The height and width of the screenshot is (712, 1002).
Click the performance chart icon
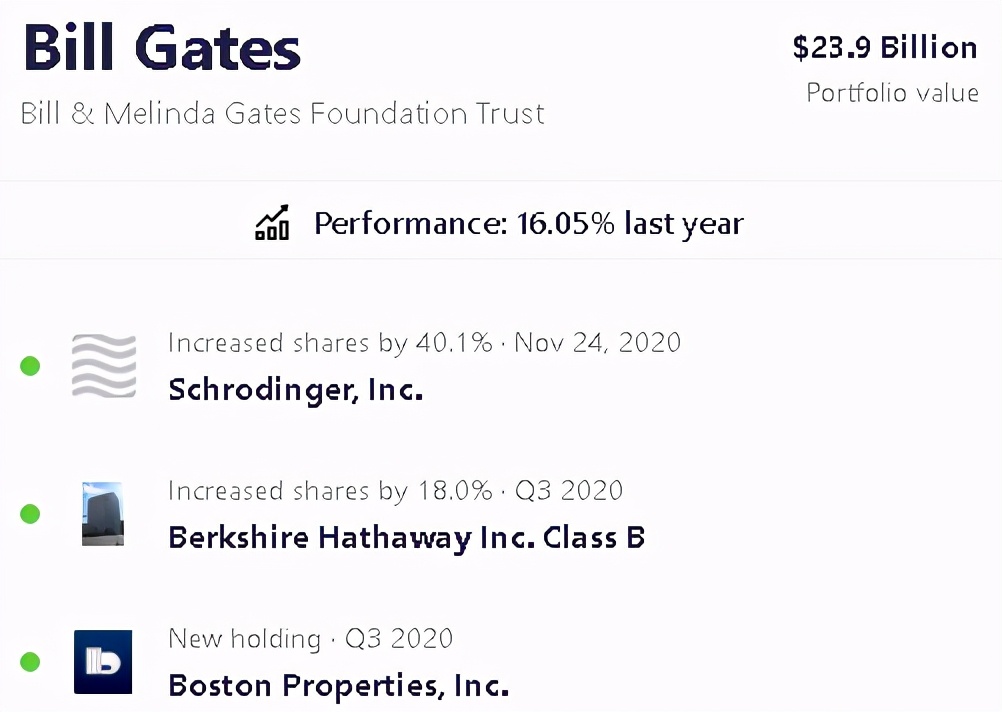pyautogui.click(x=272, y=222)
